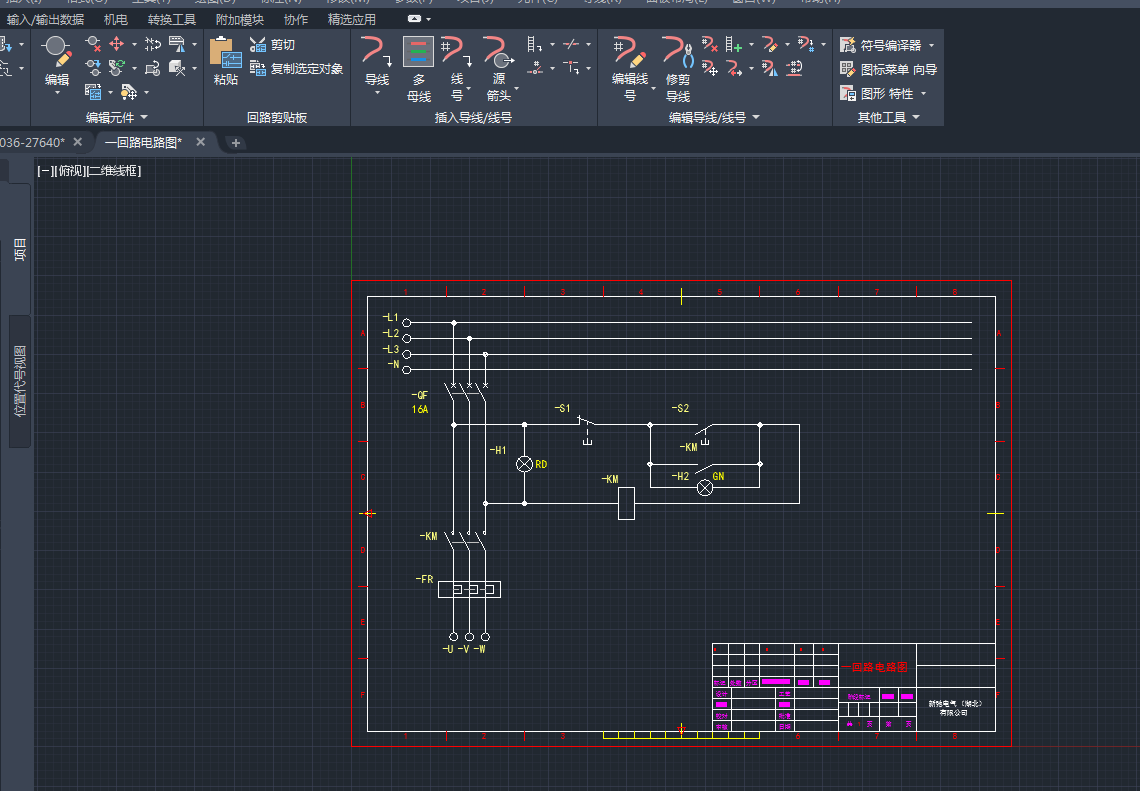1140x791 pixels.
Task: Click the 粘贴 paste circuit icon
Action: (x=225, y=53)
